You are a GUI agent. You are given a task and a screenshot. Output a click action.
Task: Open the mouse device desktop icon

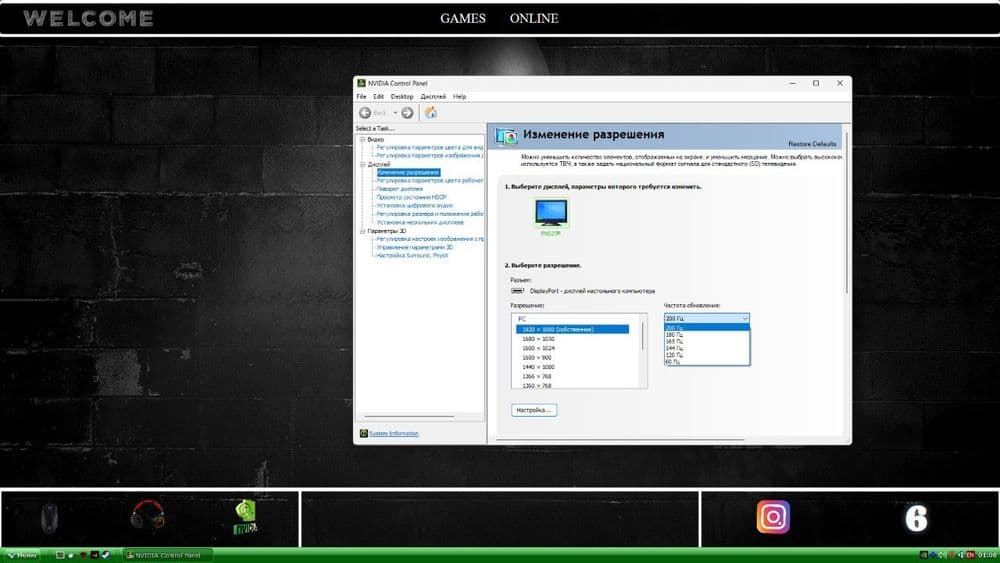[49, 517]
